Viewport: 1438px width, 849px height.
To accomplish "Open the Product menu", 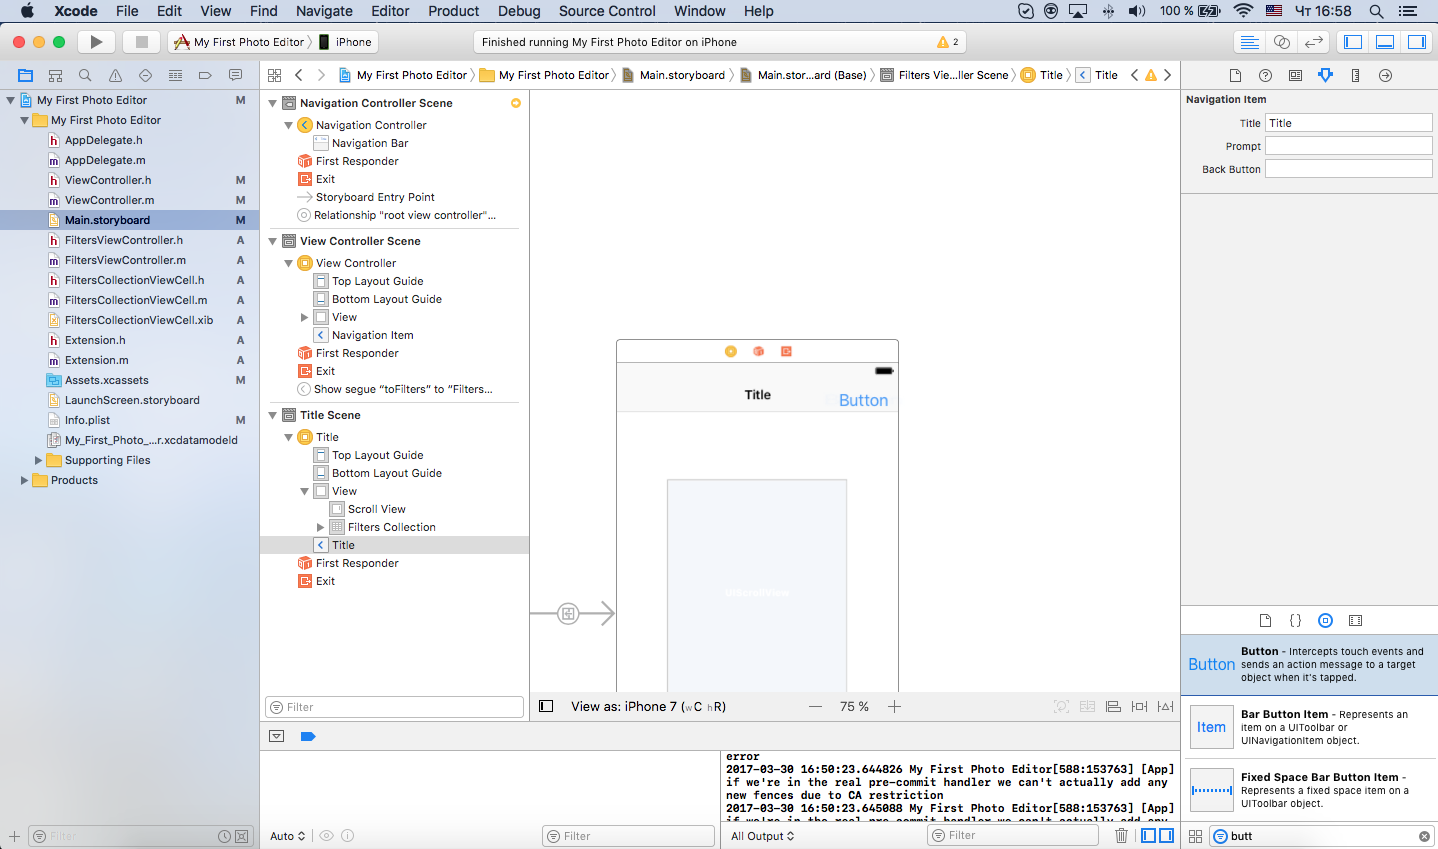I will click(x=454, y=11).
